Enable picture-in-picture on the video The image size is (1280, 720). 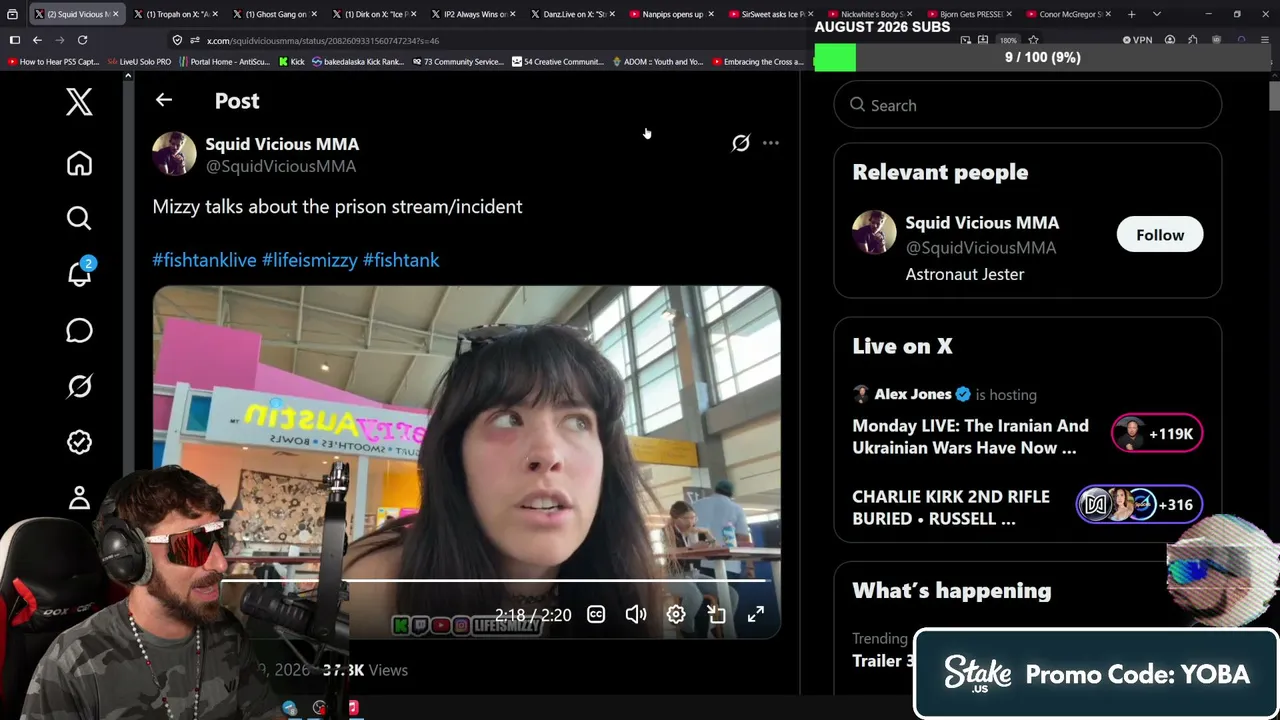tap(716, 614)
